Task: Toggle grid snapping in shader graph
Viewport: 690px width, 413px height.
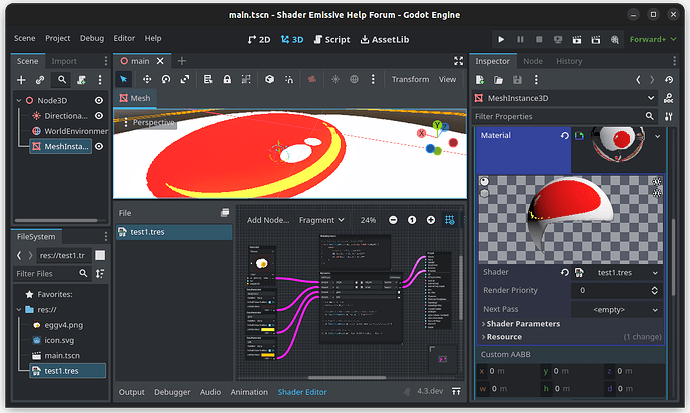Action: [450, 220]
